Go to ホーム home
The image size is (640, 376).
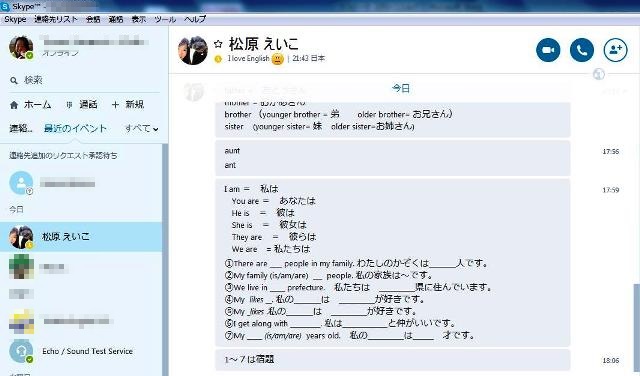[x=31, y=105]
